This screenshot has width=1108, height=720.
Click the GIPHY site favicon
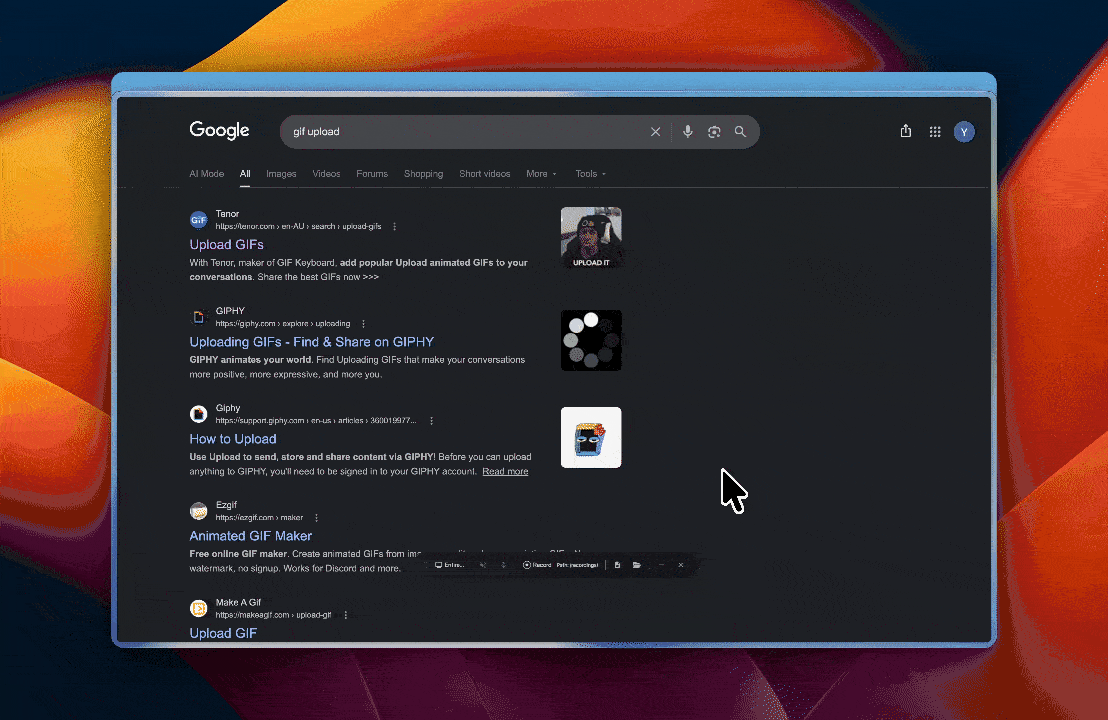199,317
